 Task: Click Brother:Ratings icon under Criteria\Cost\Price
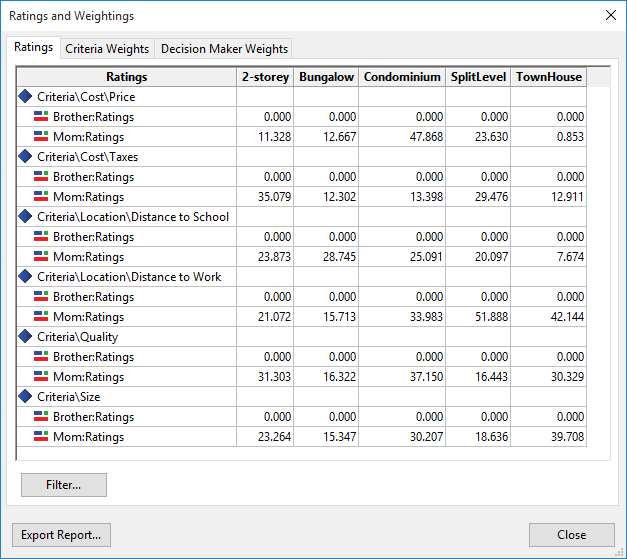point(41,117)
